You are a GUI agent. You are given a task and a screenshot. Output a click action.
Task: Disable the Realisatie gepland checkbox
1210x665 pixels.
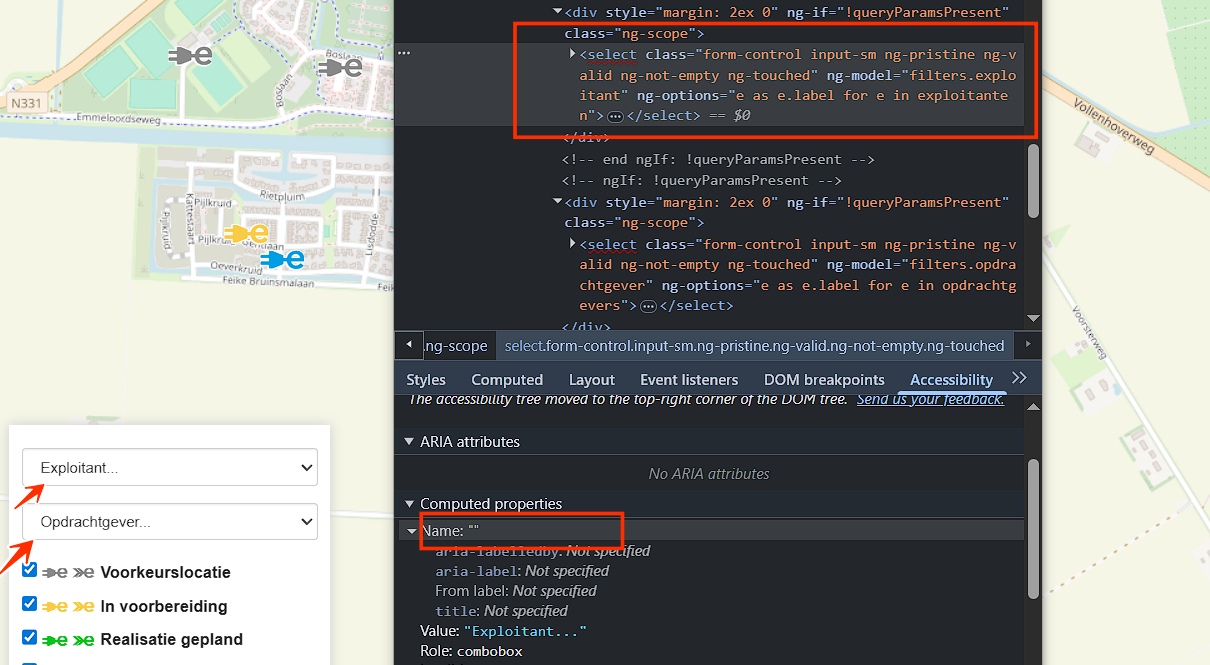pos(29,637)
